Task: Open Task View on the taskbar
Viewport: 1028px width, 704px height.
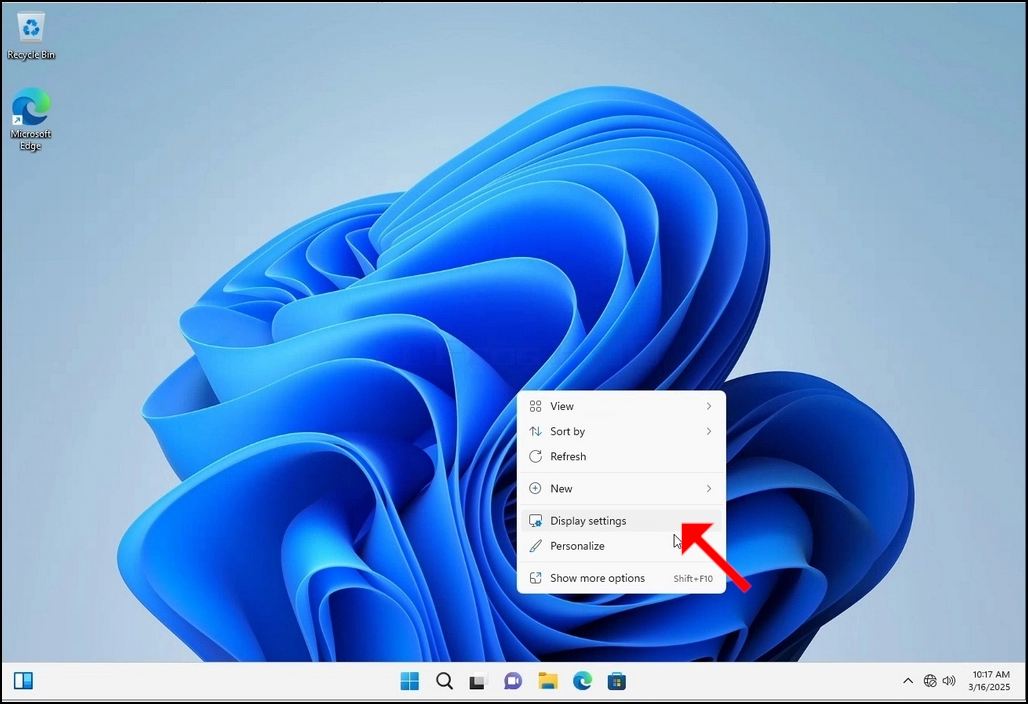Action: point(478,682)
